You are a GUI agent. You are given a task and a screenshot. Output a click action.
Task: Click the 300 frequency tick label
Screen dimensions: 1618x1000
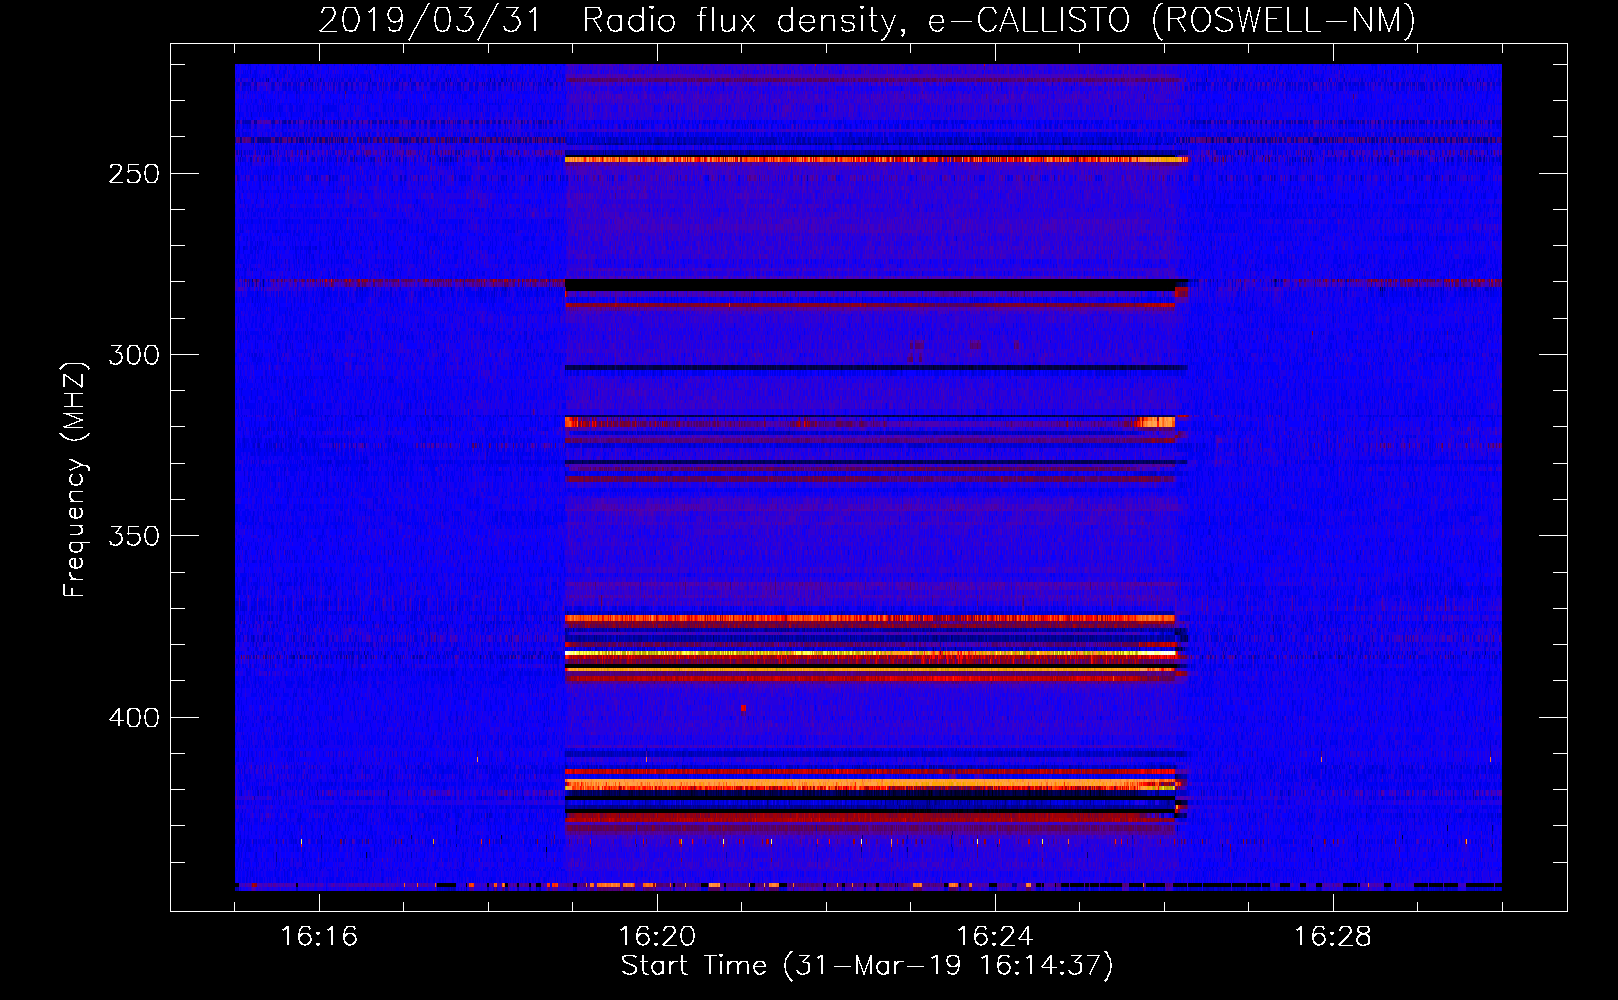click(x=134, y=355)
